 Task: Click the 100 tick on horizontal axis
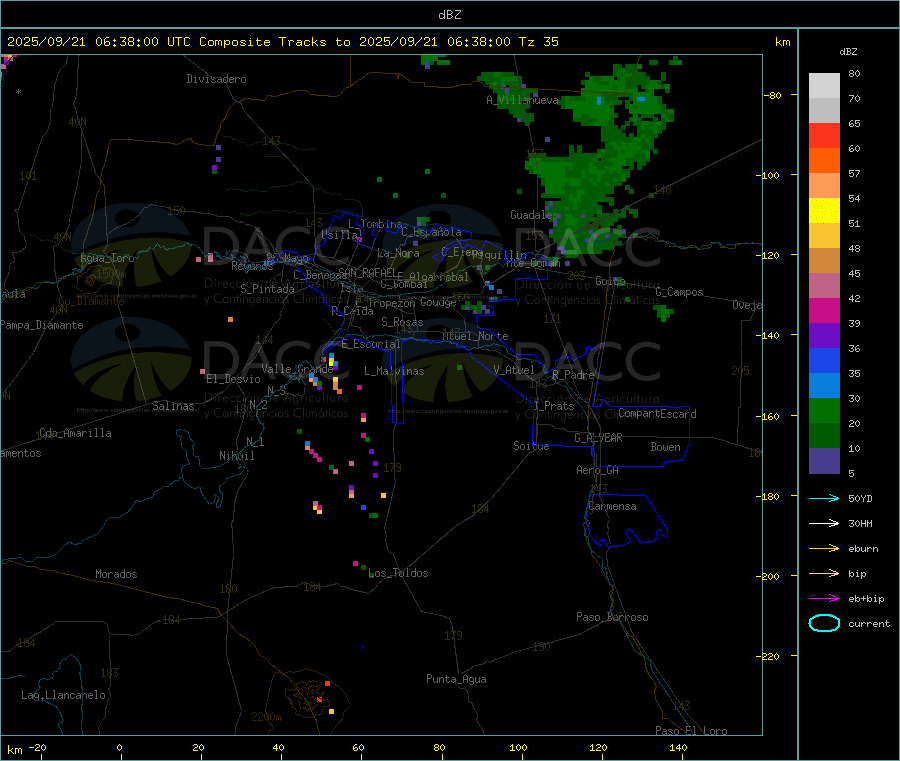pyautogui.click(x=518, y=747)
